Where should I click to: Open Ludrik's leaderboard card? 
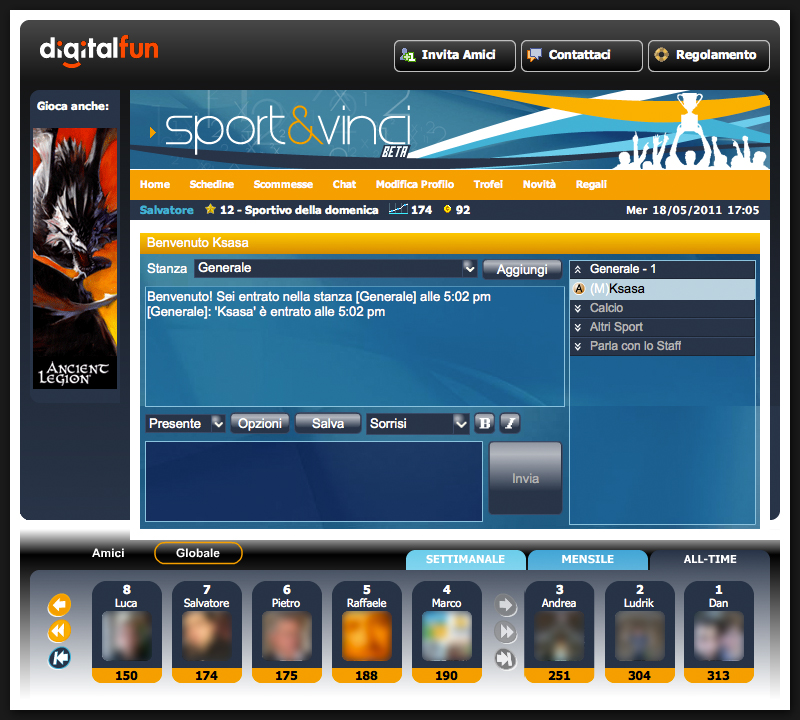[639, 632]
